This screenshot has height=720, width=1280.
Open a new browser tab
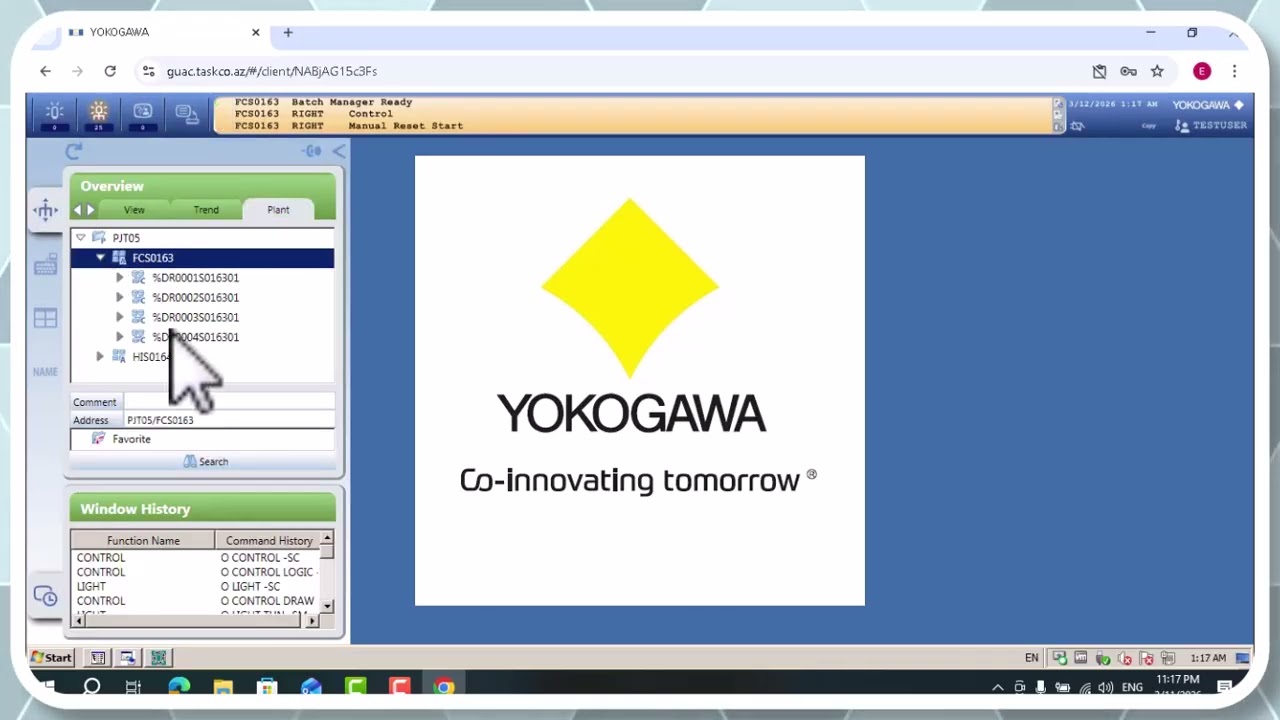click(288, 32)
